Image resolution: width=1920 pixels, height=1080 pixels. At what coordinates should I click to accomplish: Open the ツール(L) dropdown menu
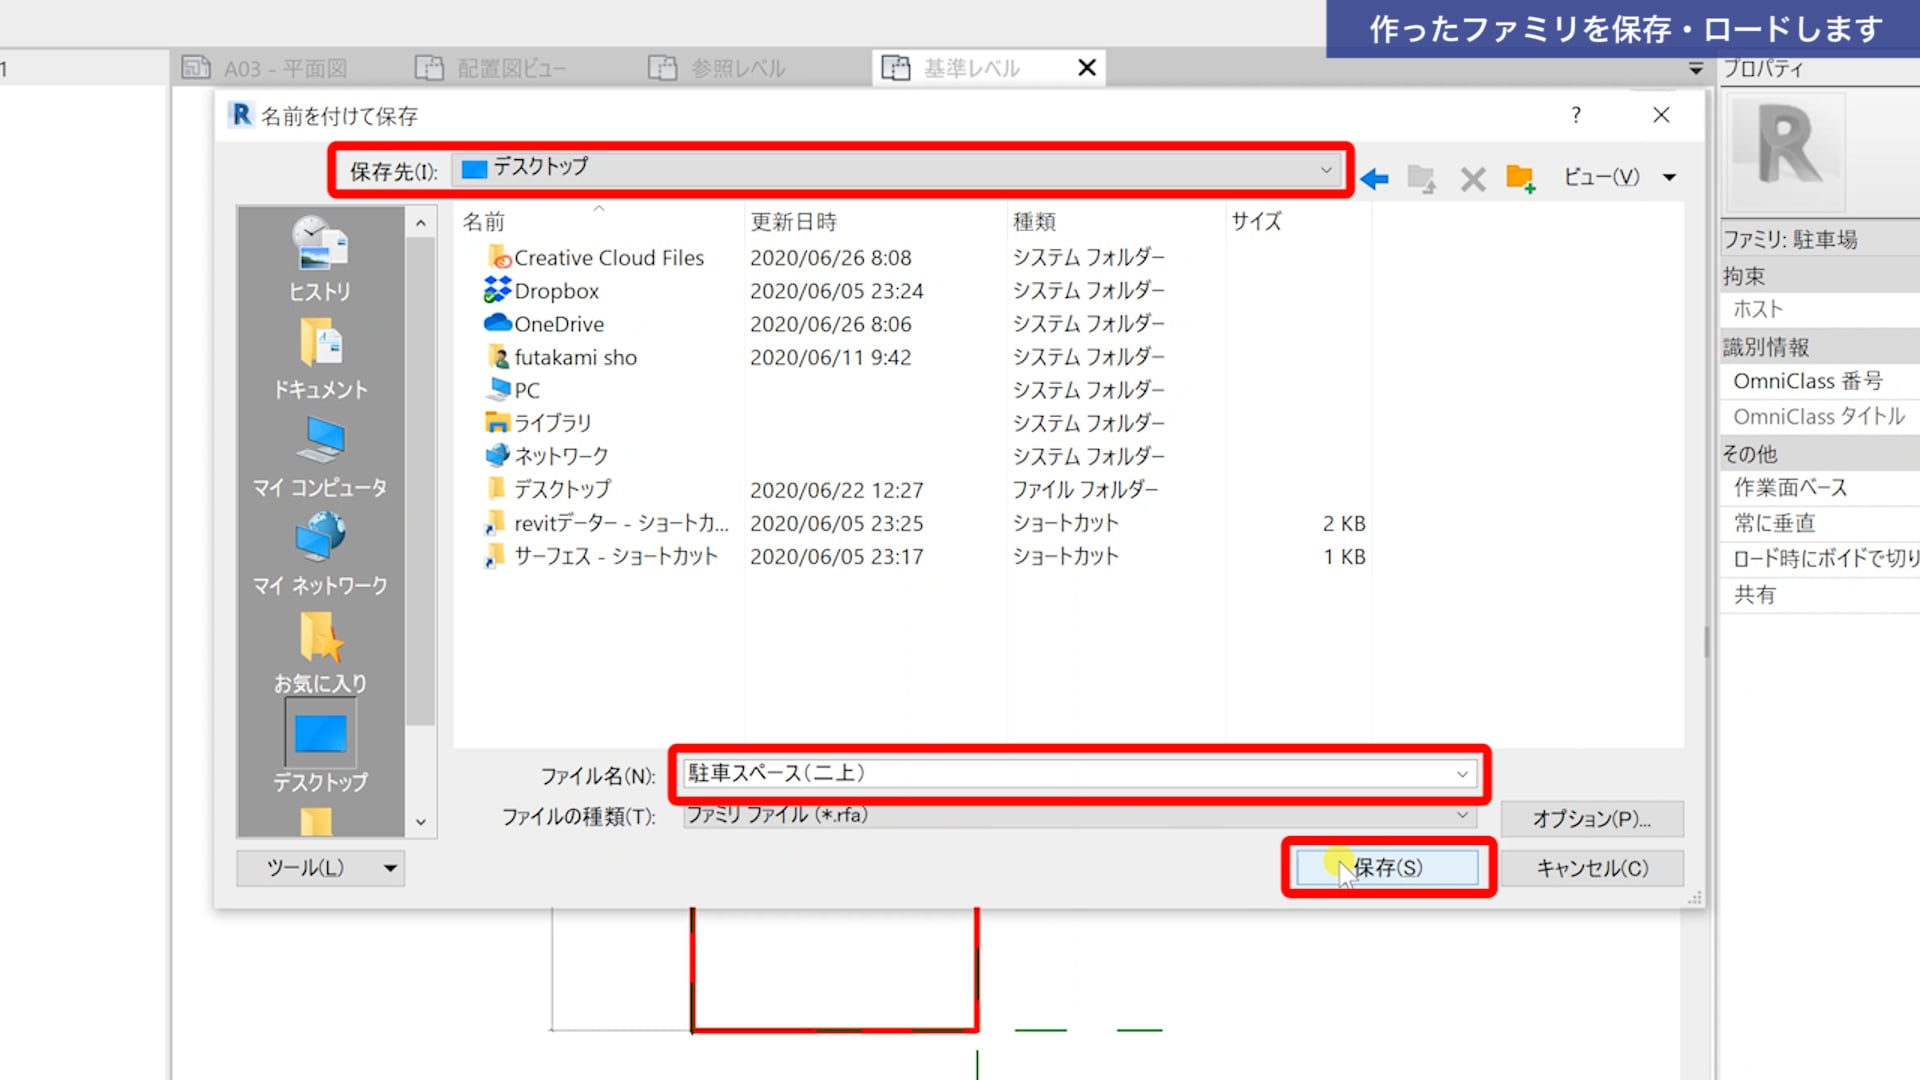(x=320, y=868)
